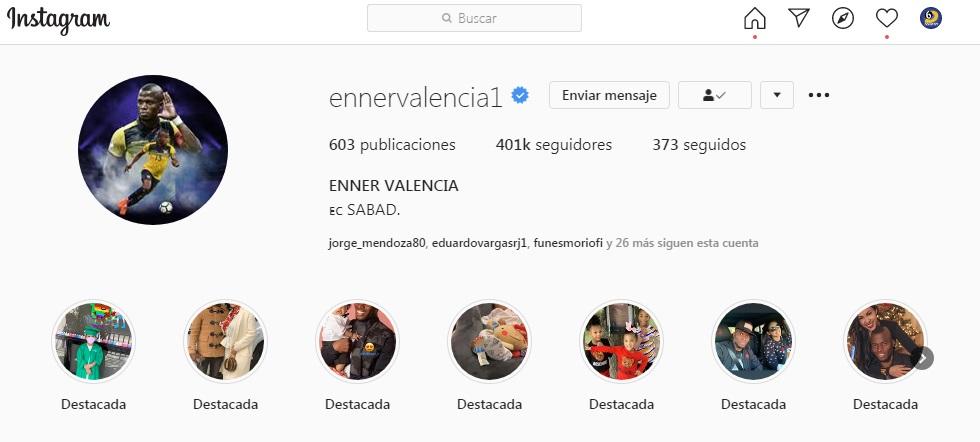Show next highlights with the arrow
Viewport: 980px width, 442px height.
[x=922, y=358]
